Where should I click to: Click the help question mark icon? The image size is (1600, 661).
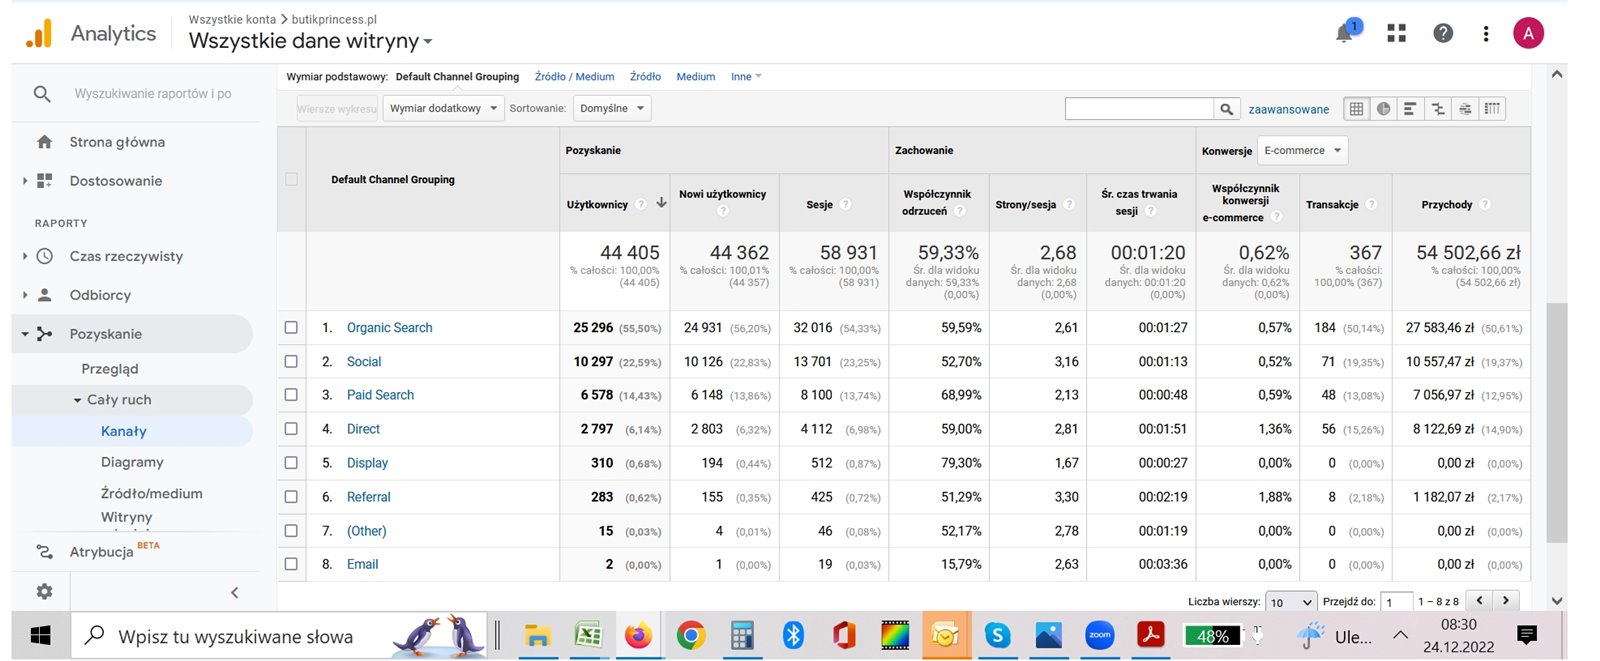click(x=1442, y=34)
